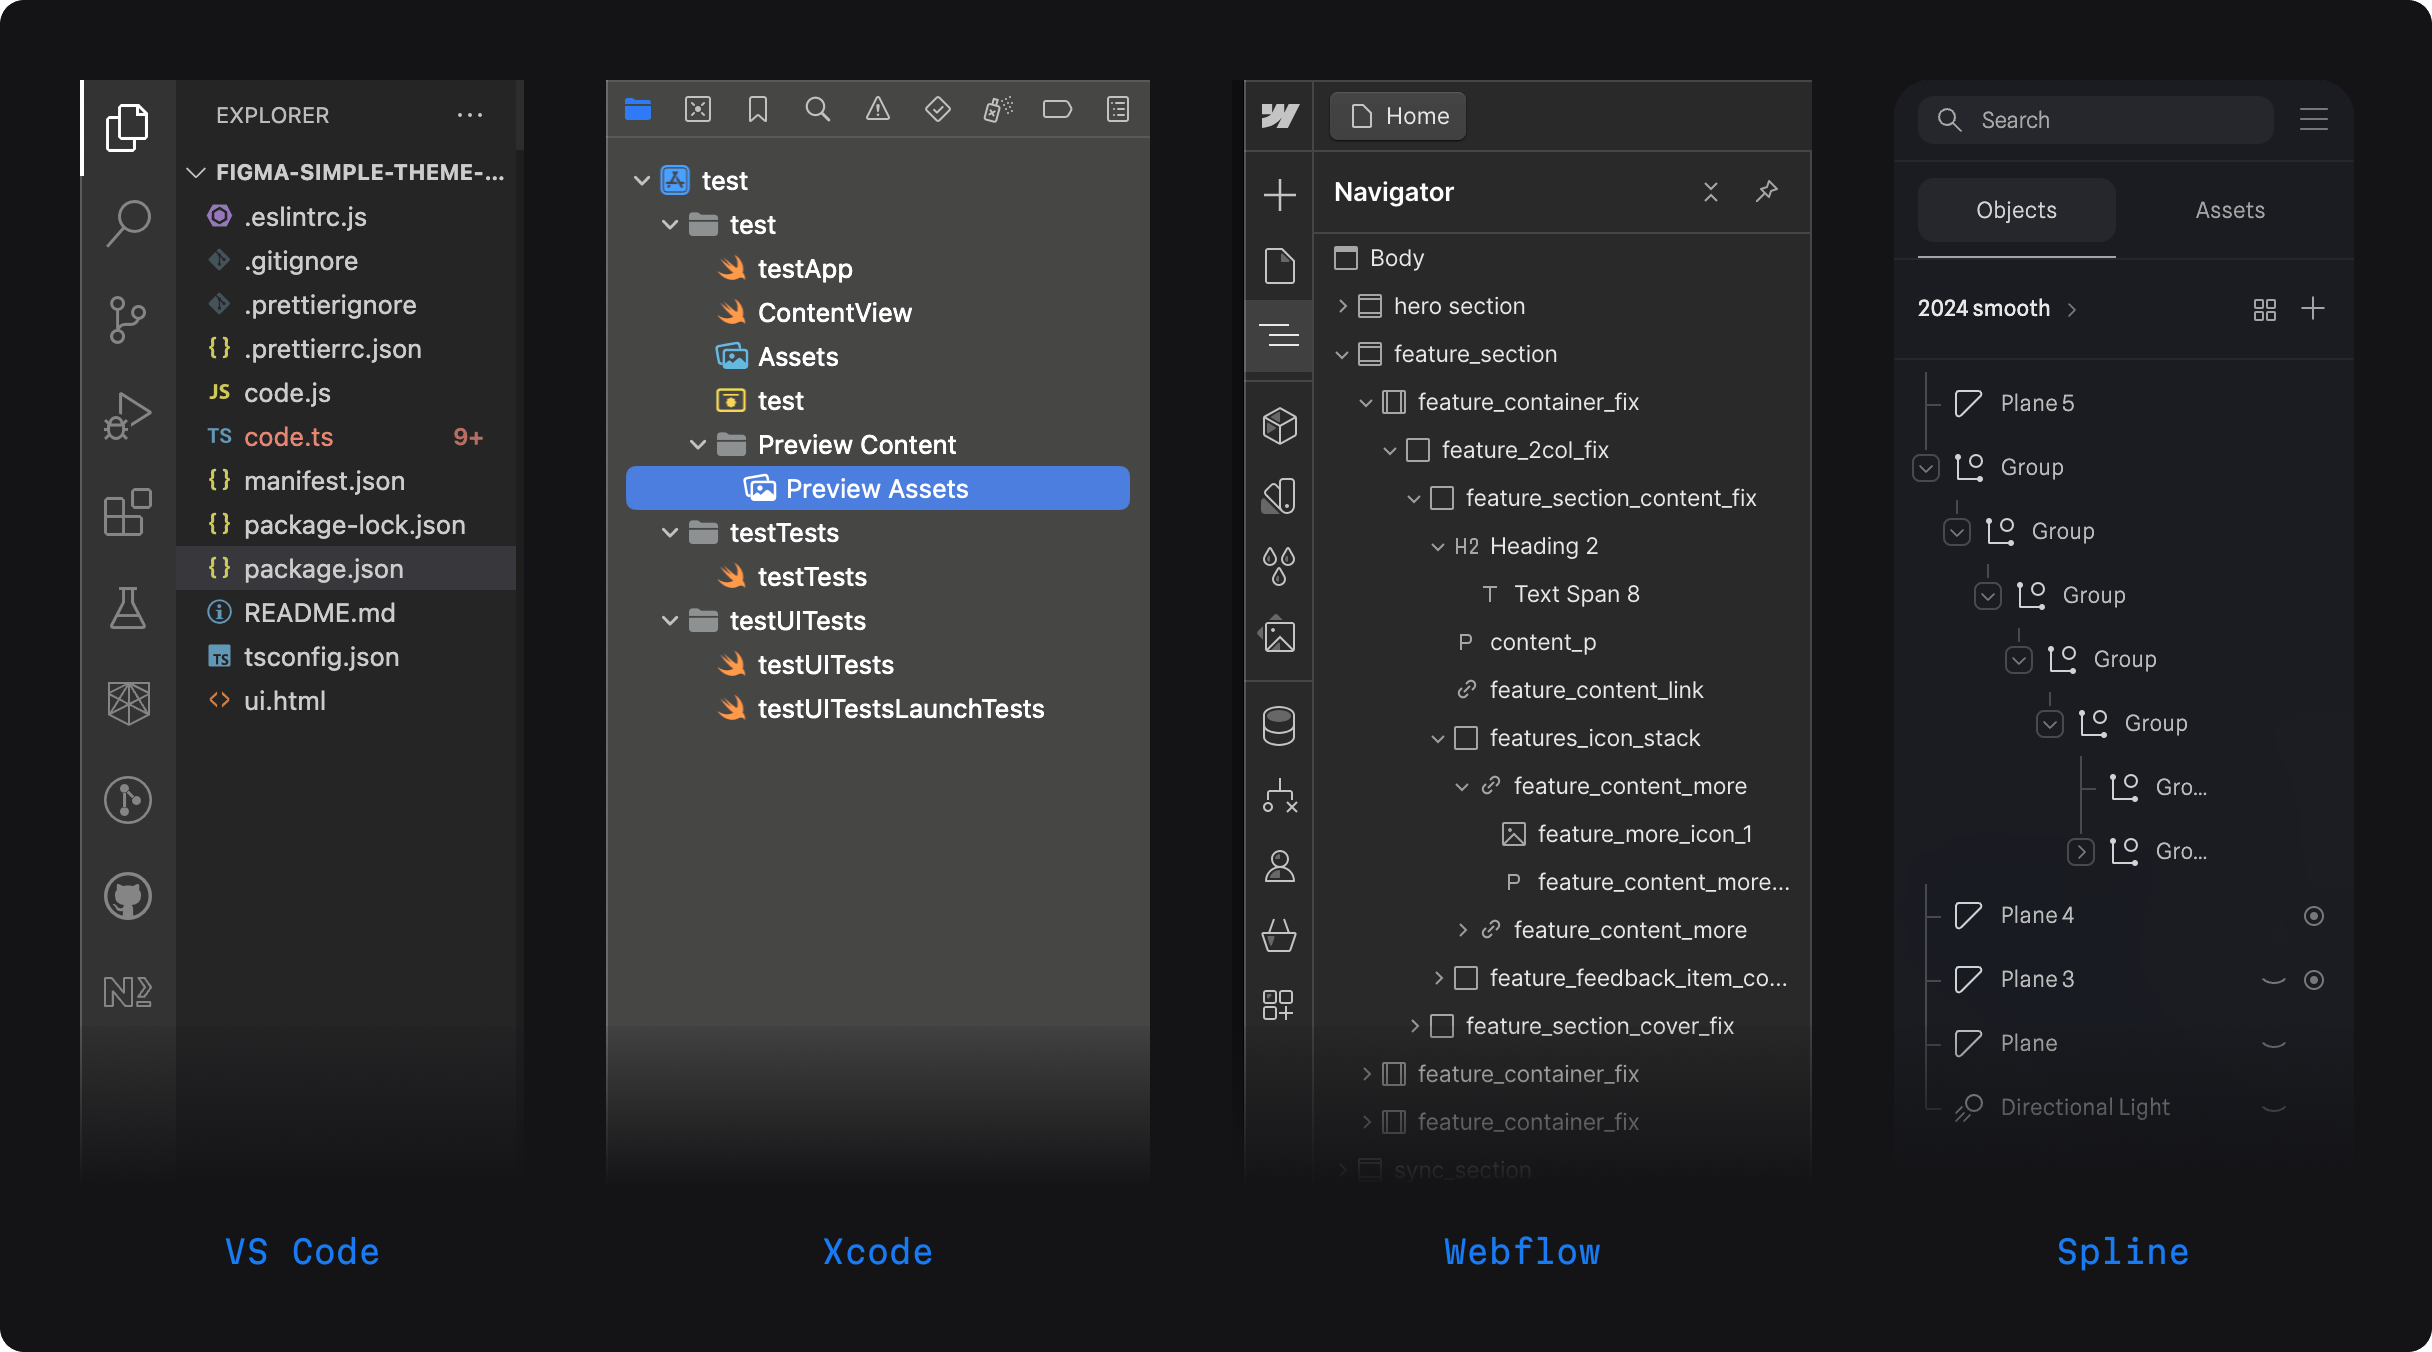The width and height of the screenshot is (2432, 1352).
Task: Open the Source Control view in VS Code
Action: (x=127, y=318)
